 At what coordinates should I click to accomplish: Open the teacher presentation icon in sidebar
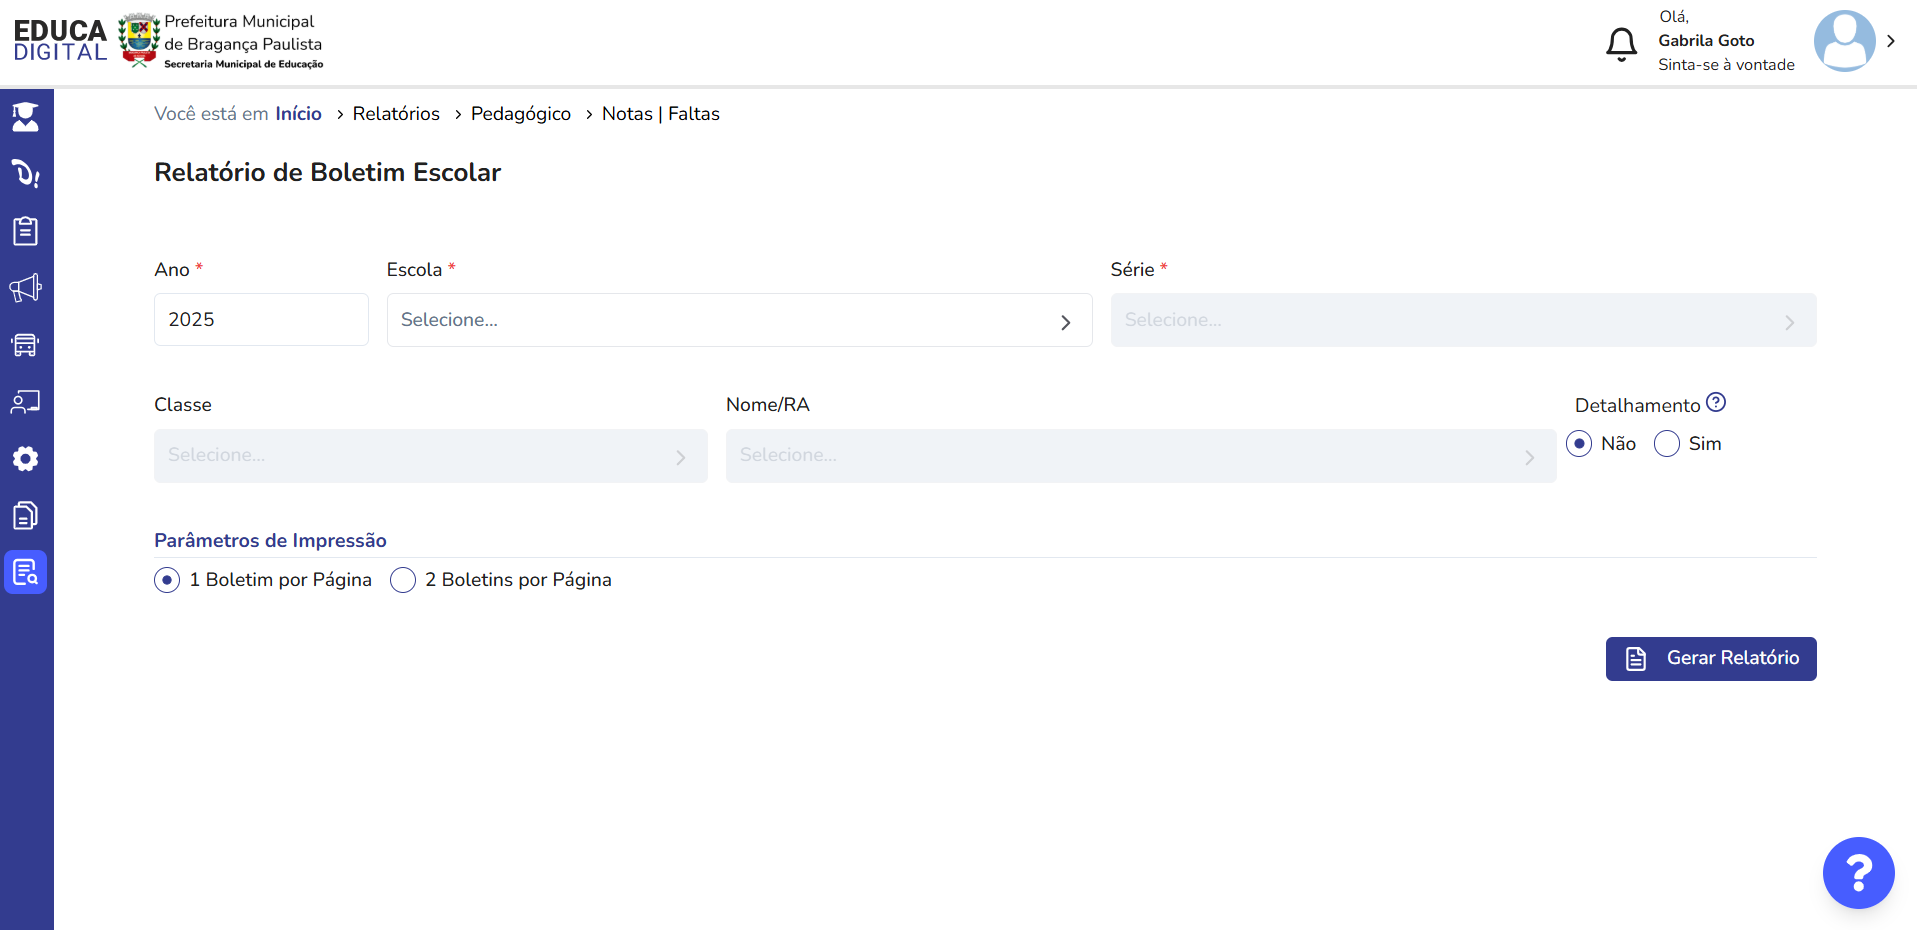(x=25, y=402)
